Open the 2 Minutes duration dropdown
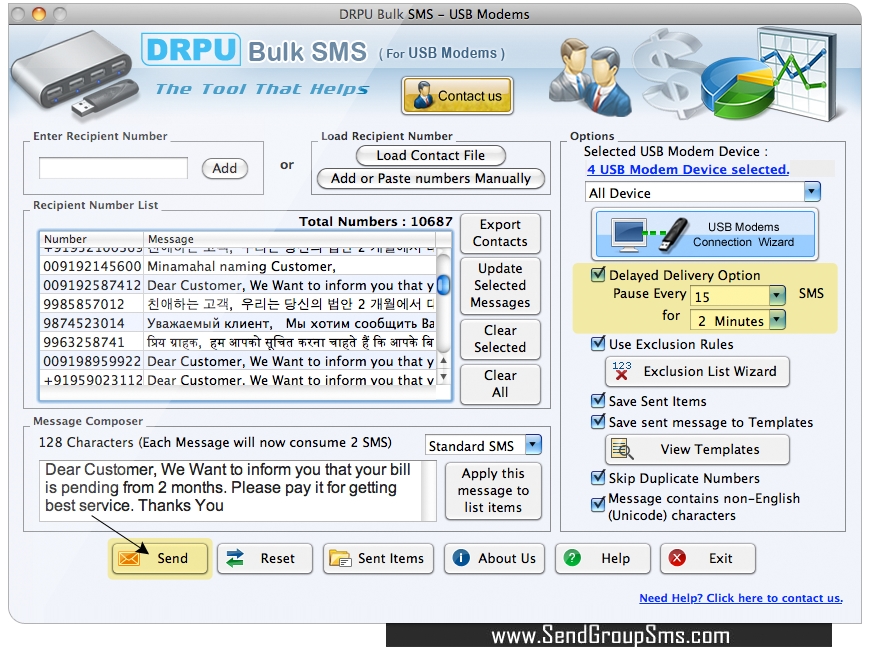870x649 pixels. tap(777, 320)
